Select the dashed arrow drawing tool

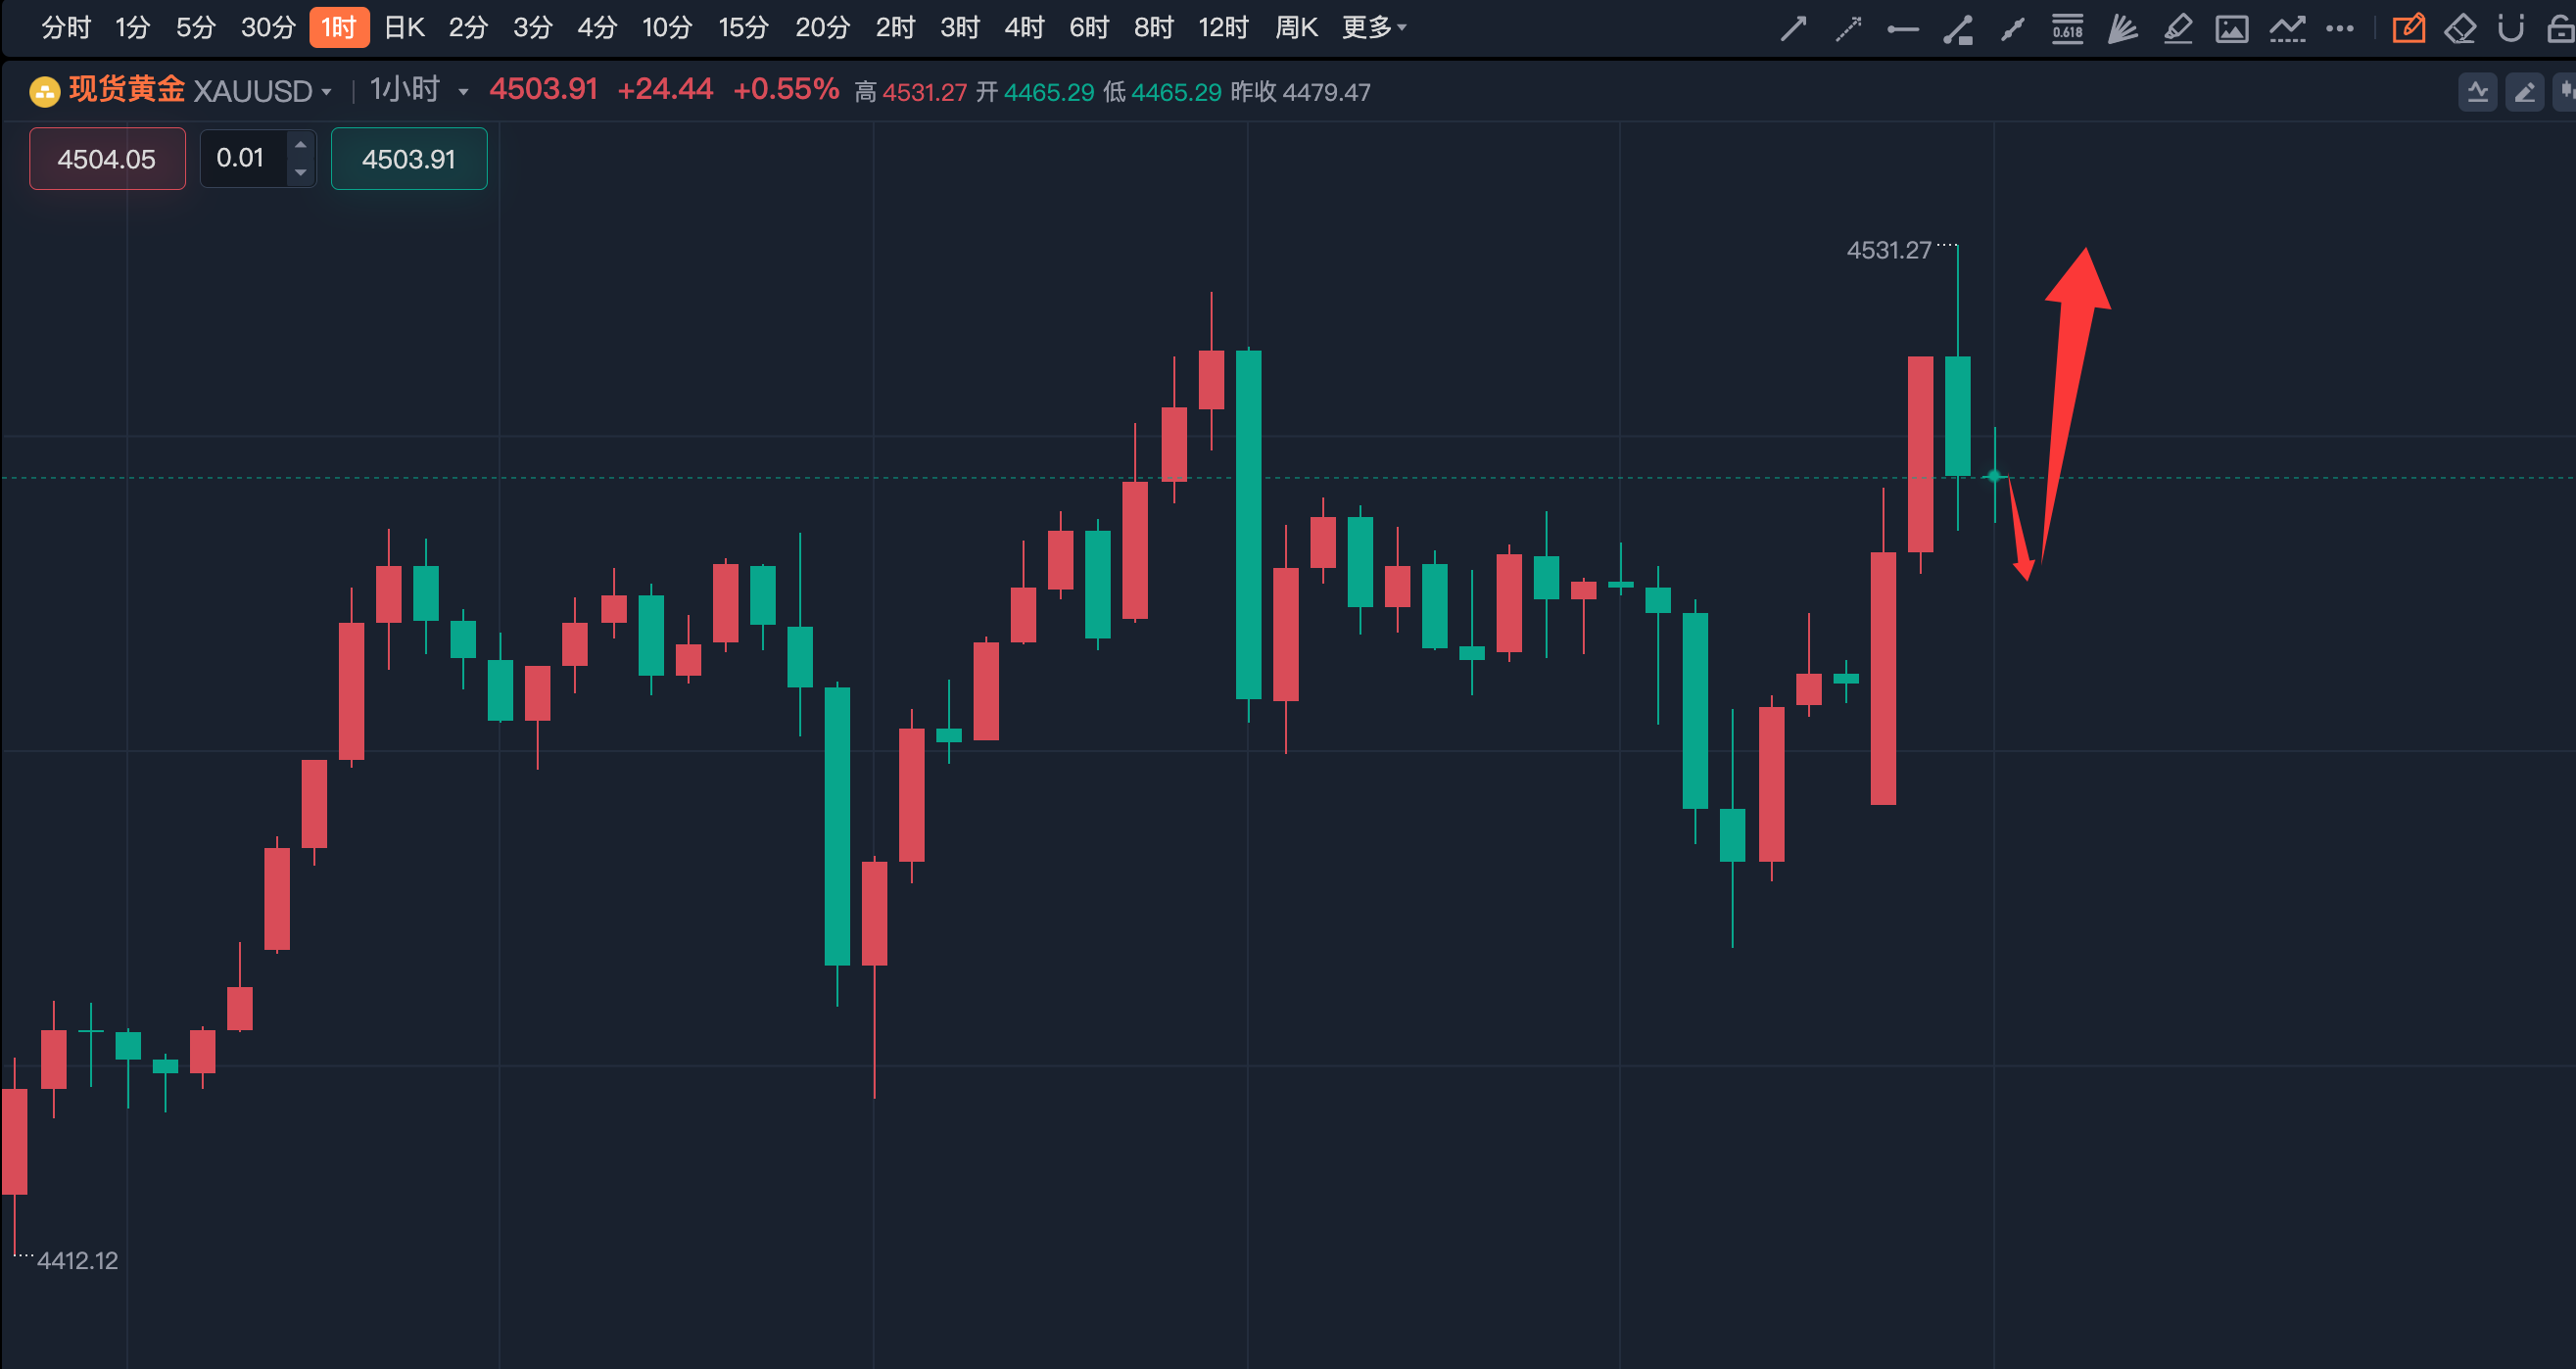(x=1848, y=28)
